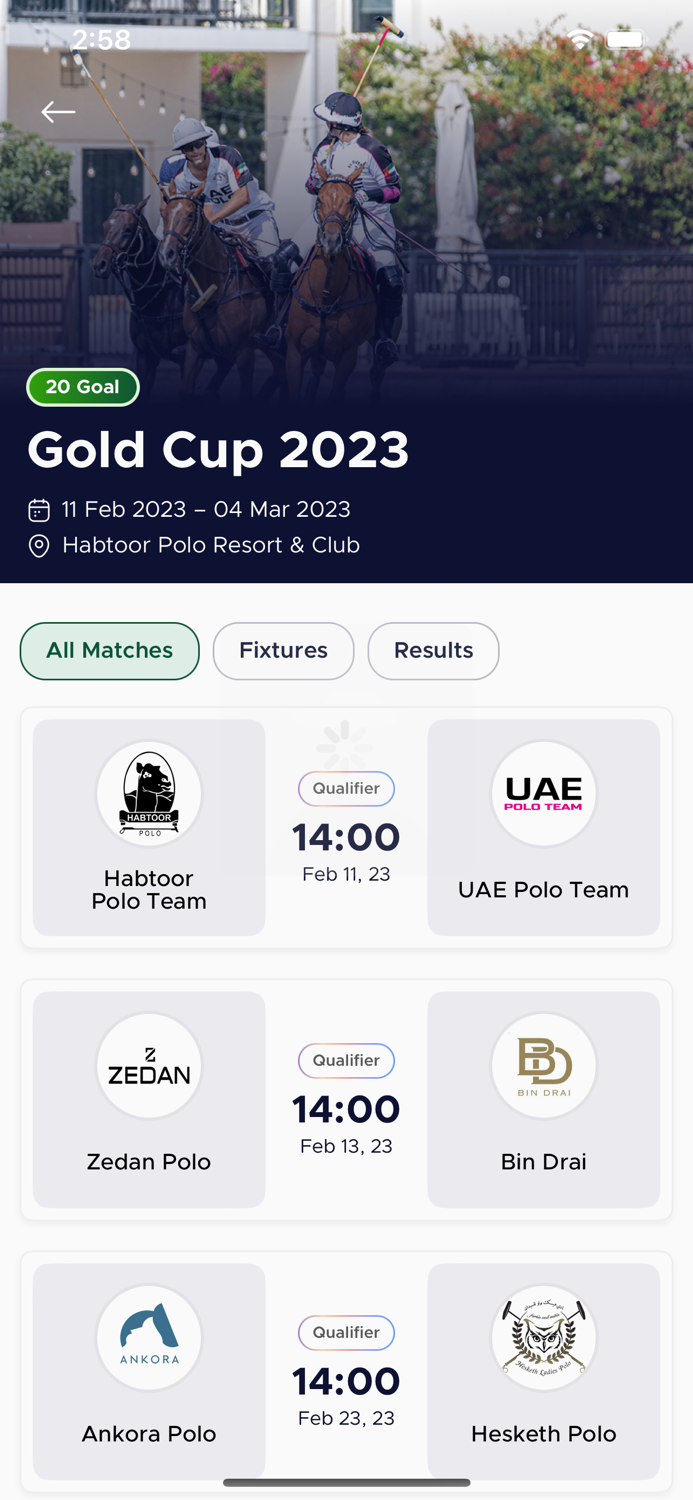This screenshot has height=1500, width=693.
Task: Tap the Wi-Fi indicator in the status bar
Action: (579, 39)
